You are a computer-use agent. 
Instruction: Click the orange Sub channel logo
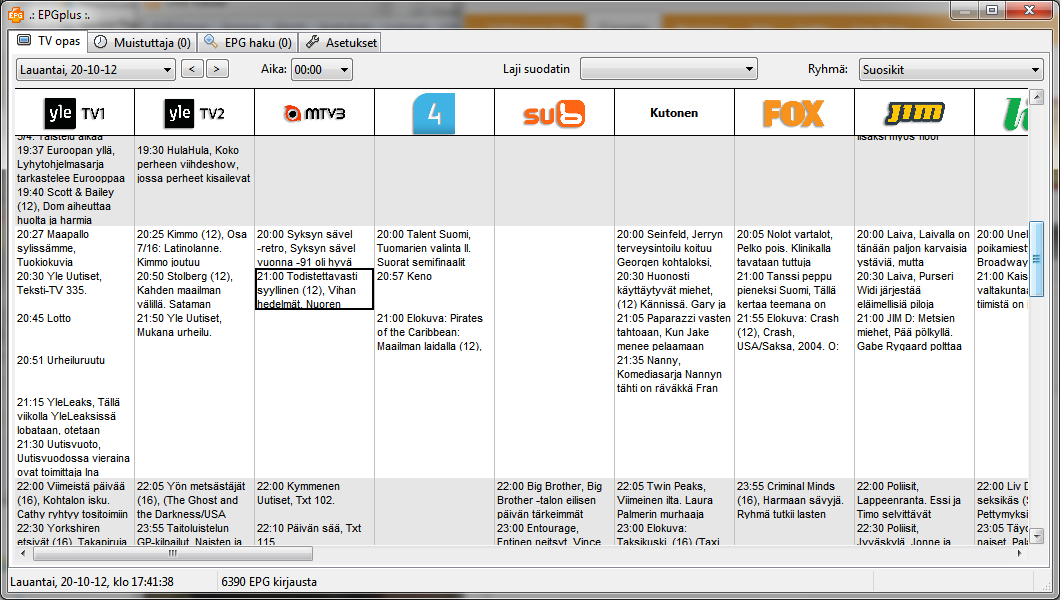coord(554,114)
